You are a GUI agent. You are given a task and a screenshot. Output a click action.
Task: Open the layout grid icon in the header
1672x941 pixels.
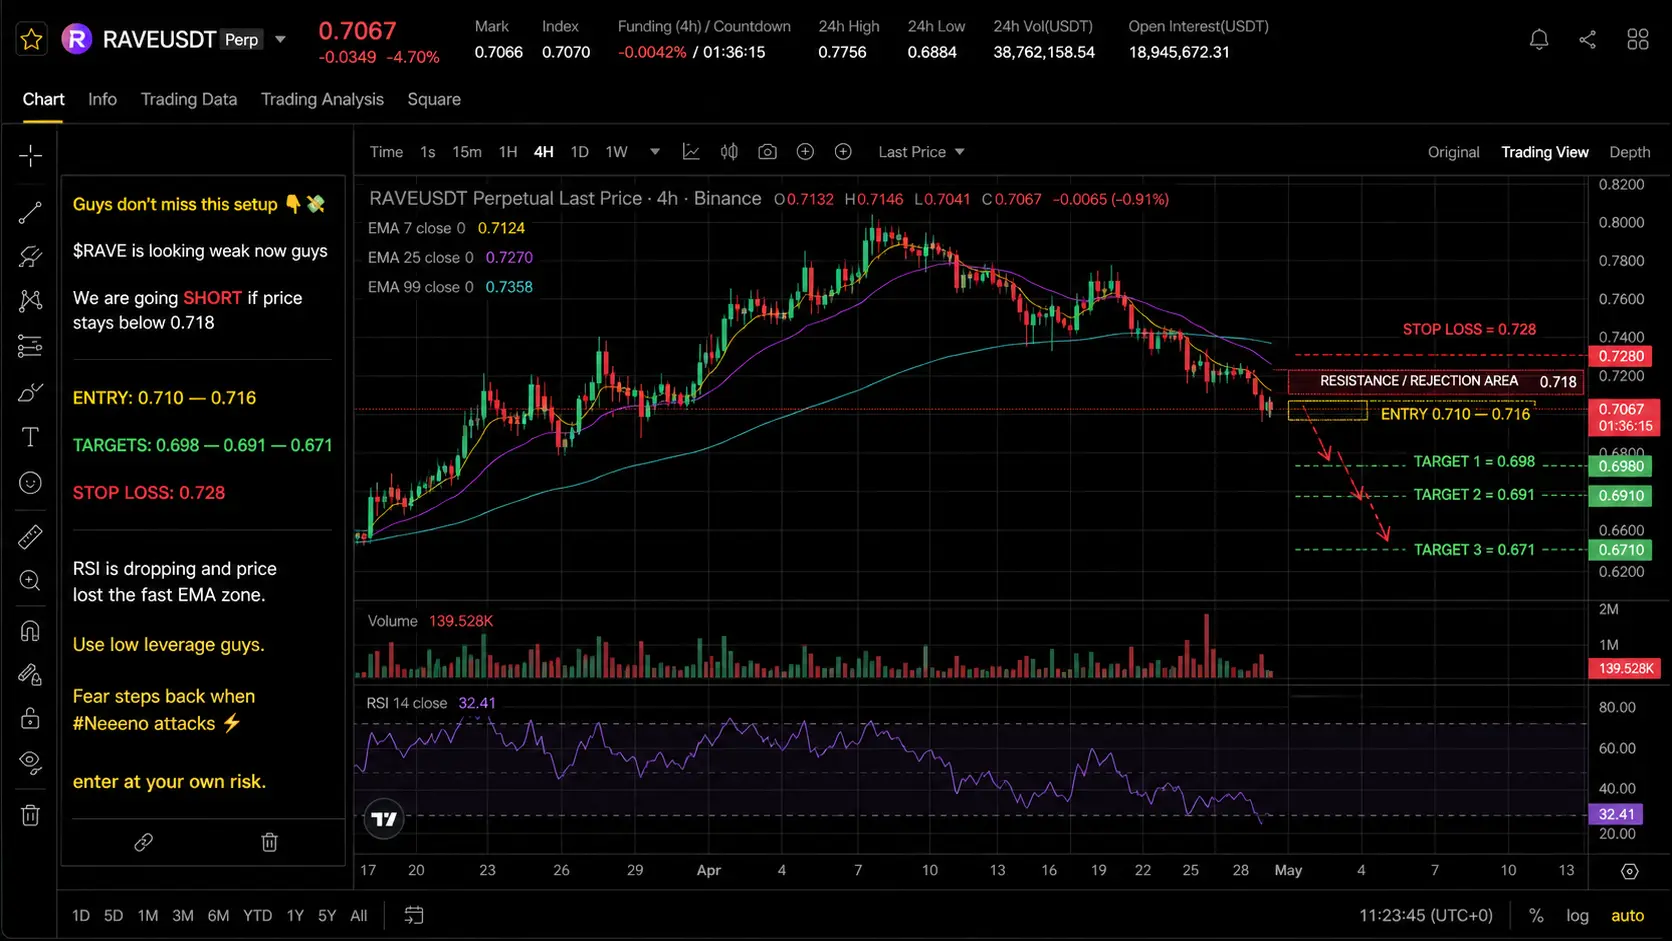tap(1637, 39)
